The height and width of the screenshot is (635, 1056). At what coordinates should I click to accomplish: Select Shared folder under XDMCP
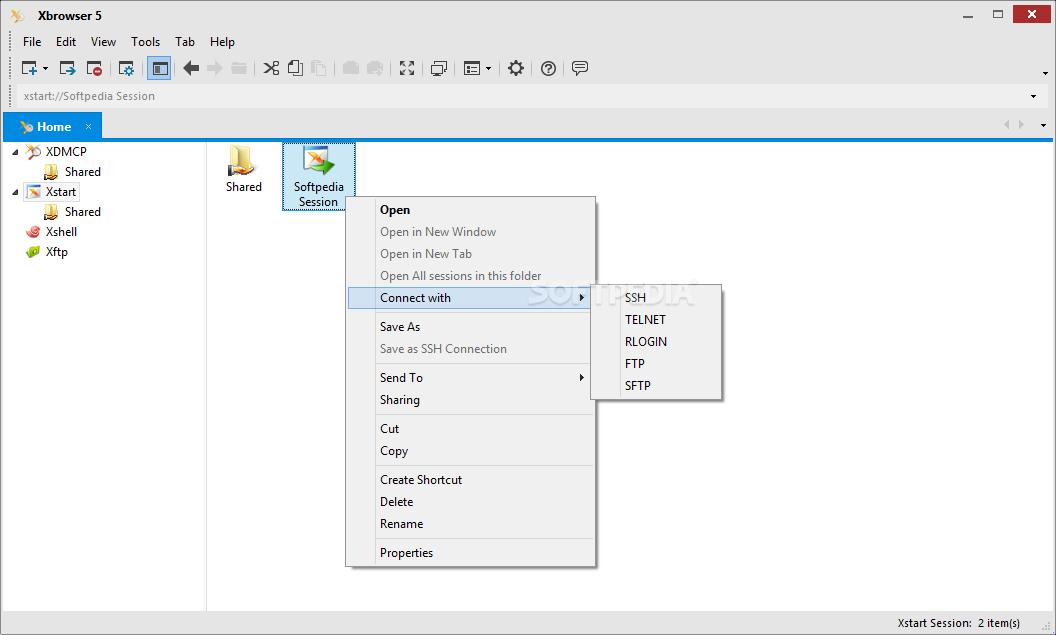[x=82, y=172]
